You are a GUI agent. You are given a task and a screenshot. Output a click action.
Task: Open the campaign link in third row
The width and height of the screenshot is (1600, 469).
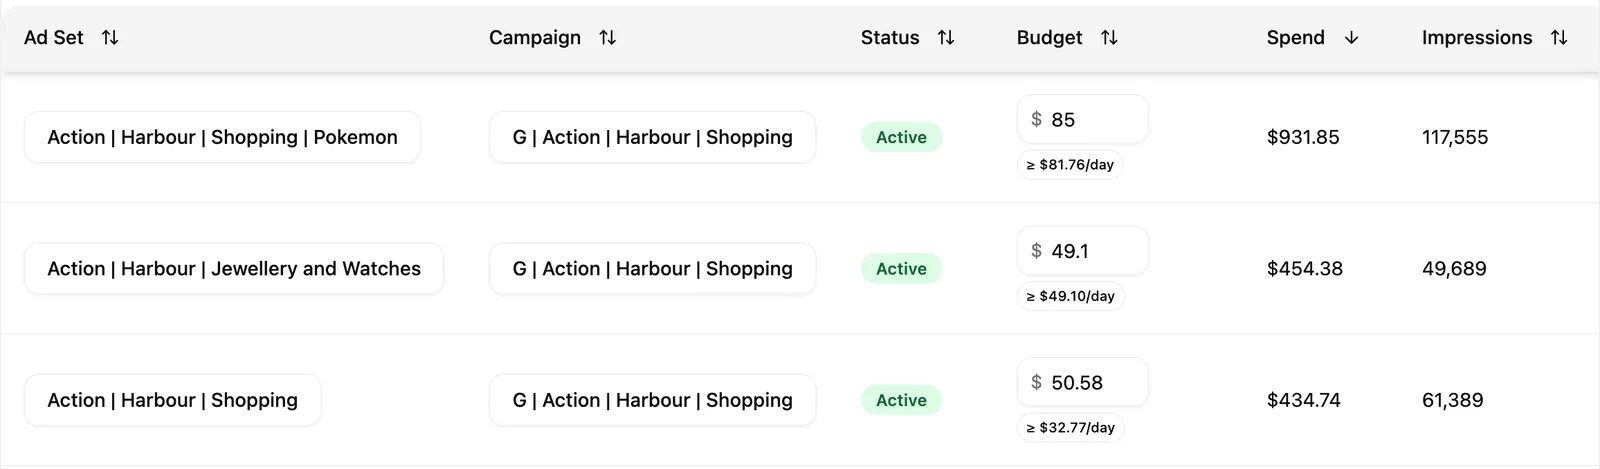click(x=652, y=400)
